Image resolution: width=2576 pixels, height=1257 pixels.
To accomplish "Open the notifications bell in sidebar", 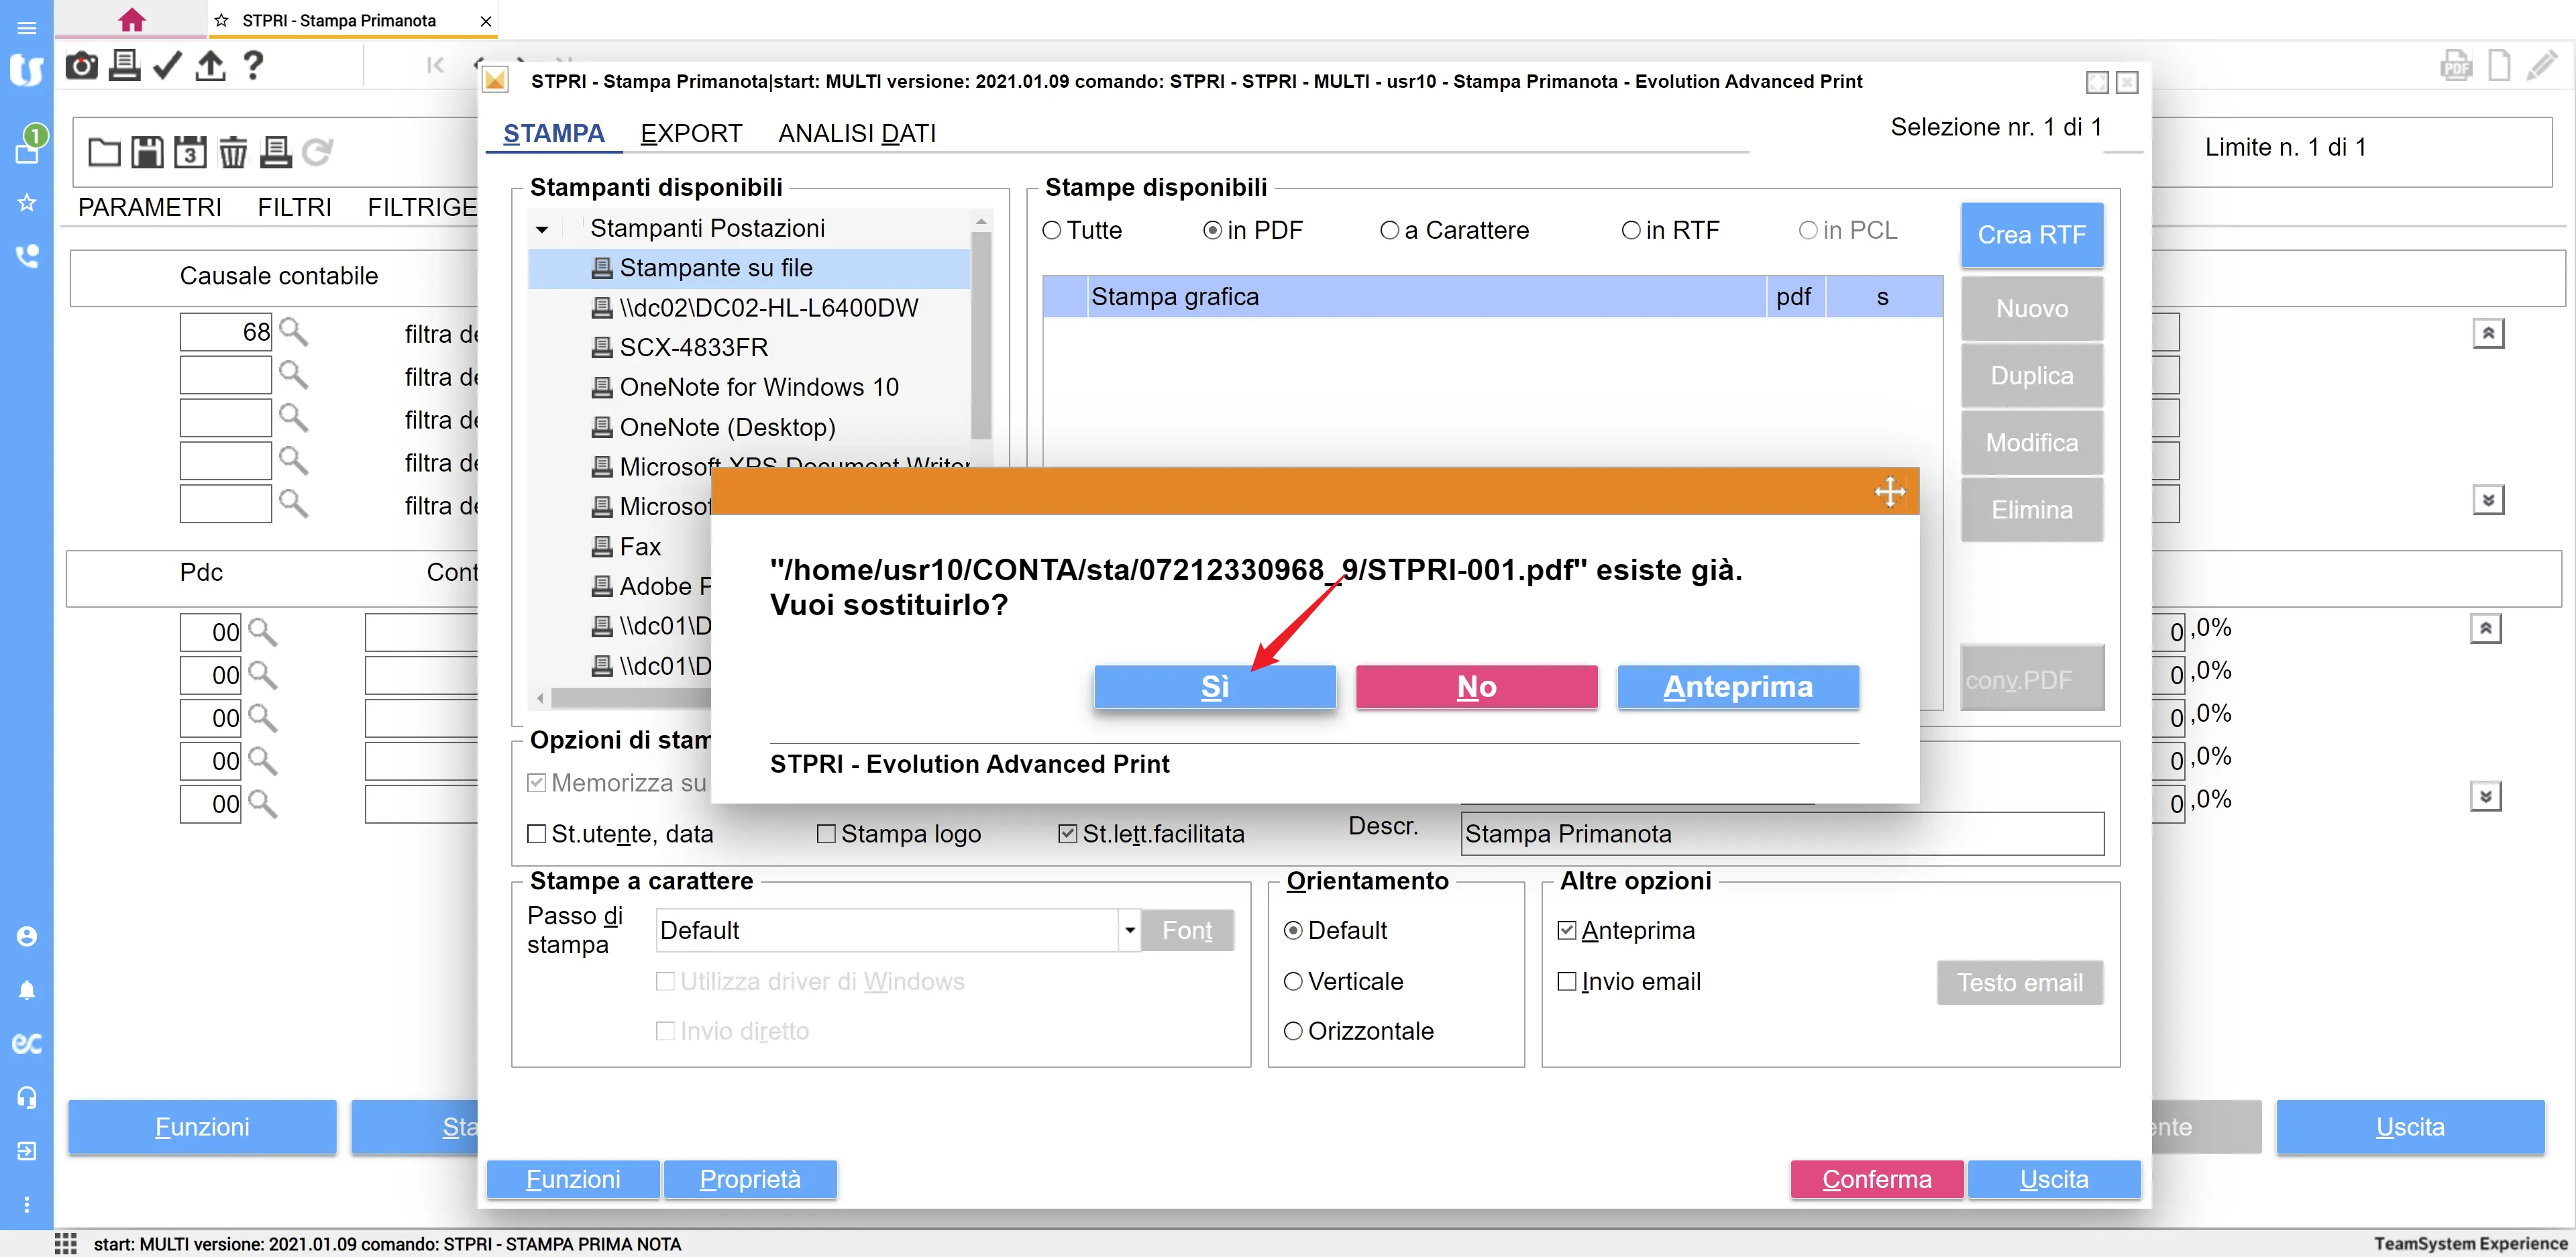I will point(27,989).
